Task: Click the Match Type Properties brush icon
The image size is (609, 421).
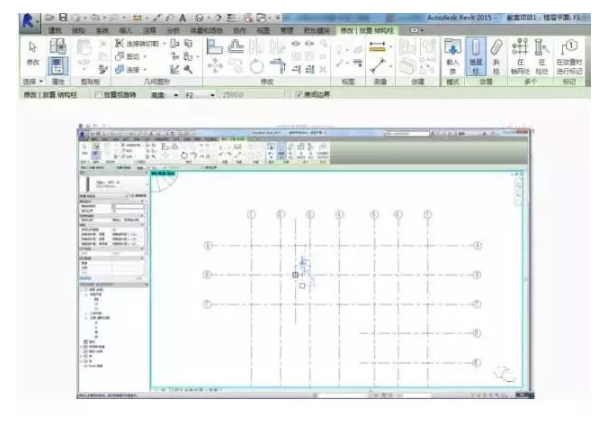Action: [x=103, y=70]
